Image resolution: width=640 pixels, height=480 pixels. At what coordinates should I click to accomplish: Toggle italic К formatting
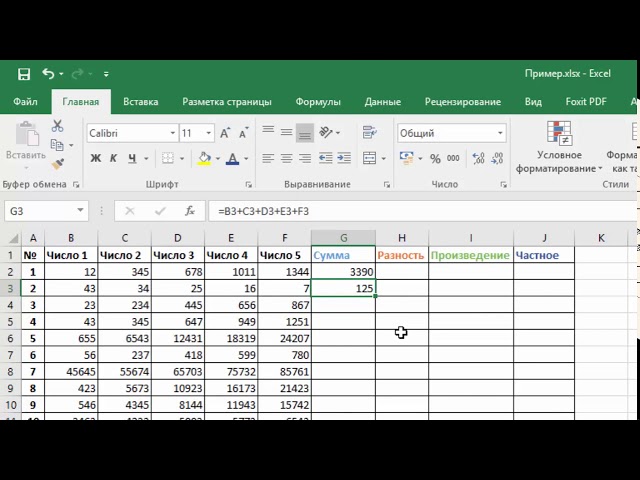tap(113, 159)
